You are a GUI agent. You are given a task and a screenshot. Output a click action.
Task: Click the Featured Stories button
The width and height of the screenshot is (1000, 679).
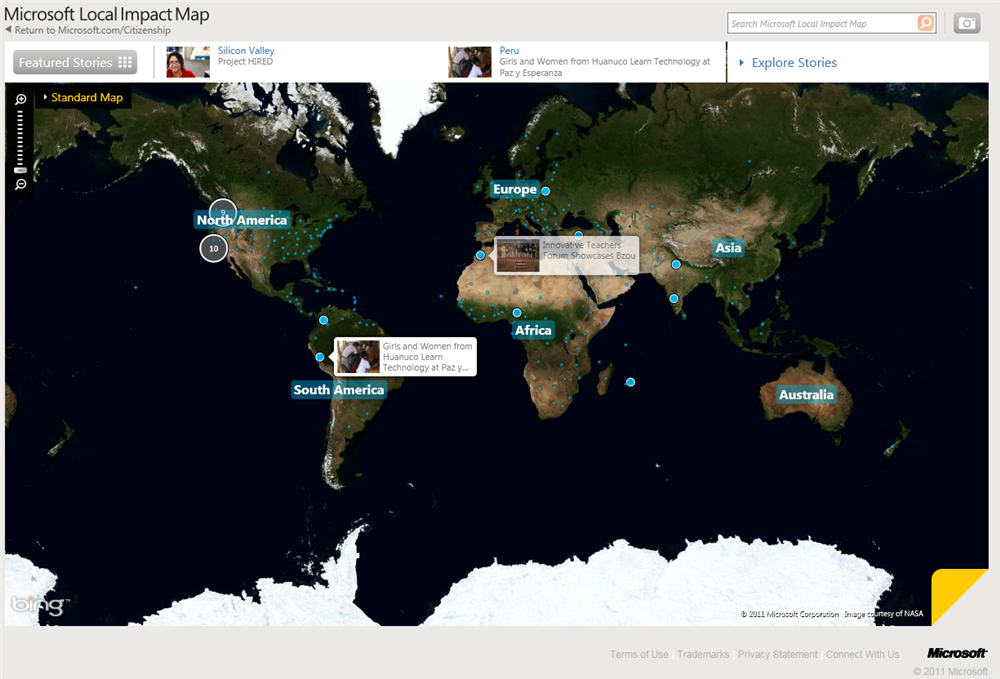point(75,62)
